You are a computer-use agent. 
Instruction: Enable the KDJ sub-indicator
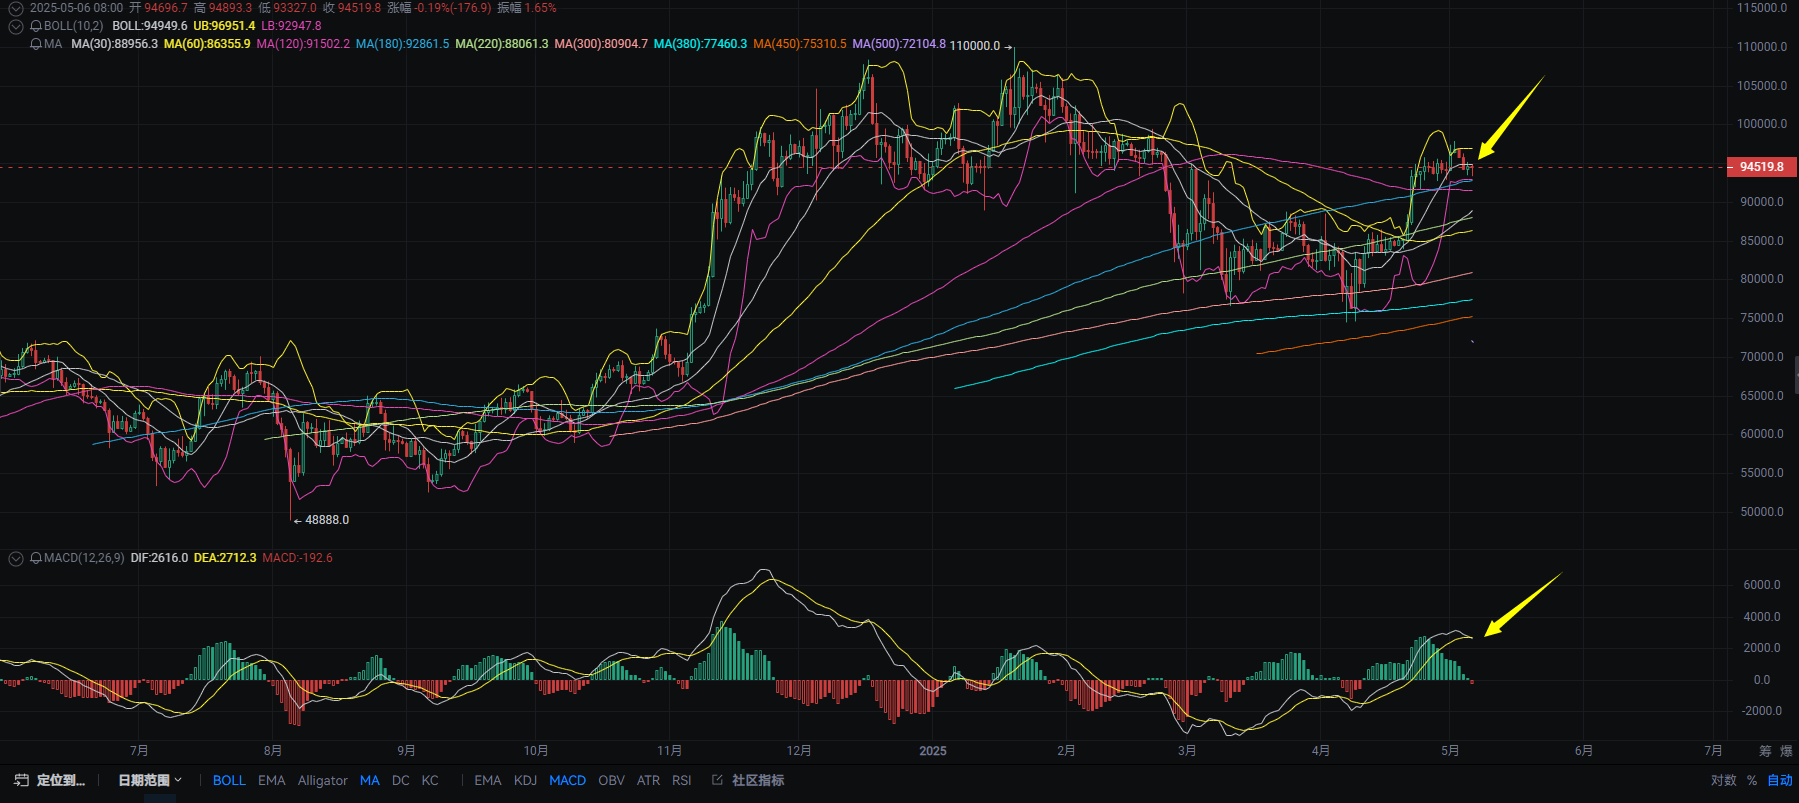pyautogui.click(x=525, y=780)
